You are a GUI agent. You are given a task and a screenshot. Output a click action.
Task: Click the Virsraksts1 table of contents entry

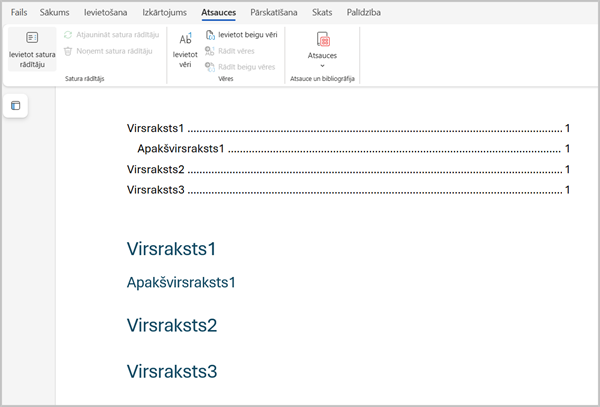(348, 128)
